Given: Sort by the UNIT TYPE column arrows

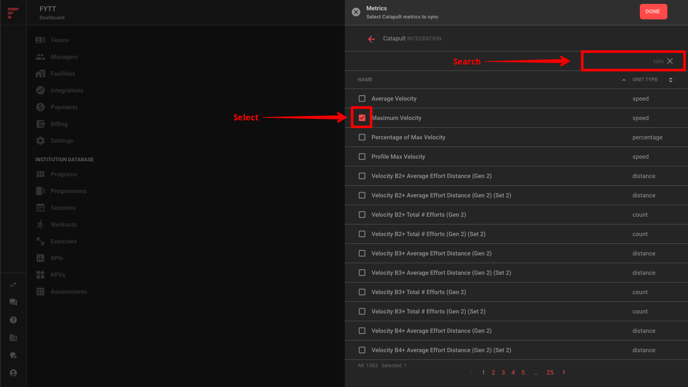Looking at the screenshot, I should [x=670, y=80].
